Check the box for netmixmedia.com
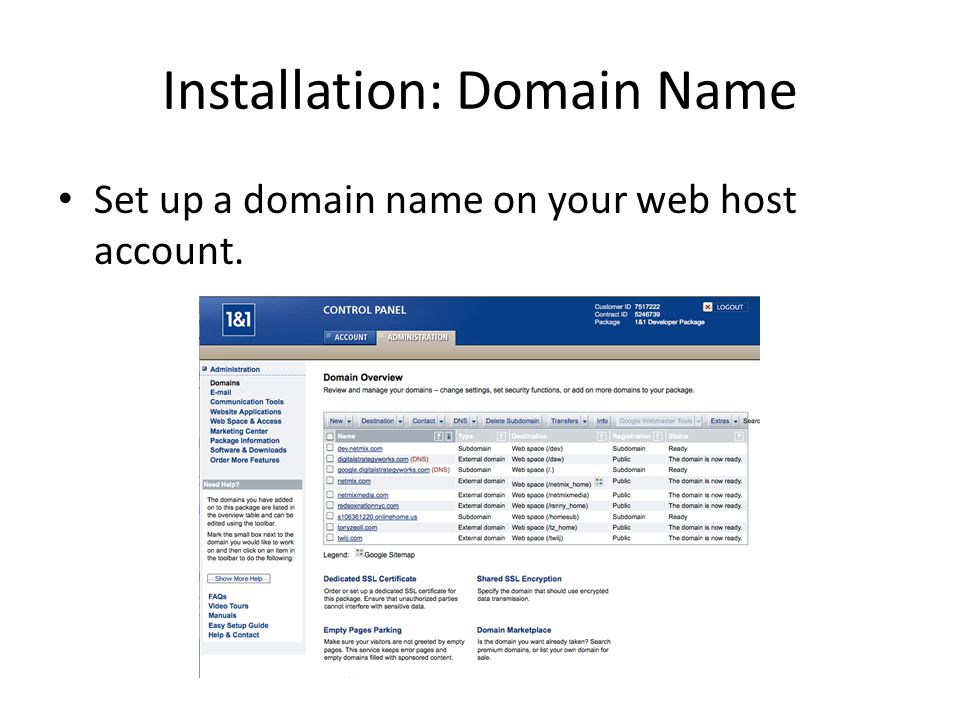The height and width of the screenshot is (720, 960). coord(330,494)
